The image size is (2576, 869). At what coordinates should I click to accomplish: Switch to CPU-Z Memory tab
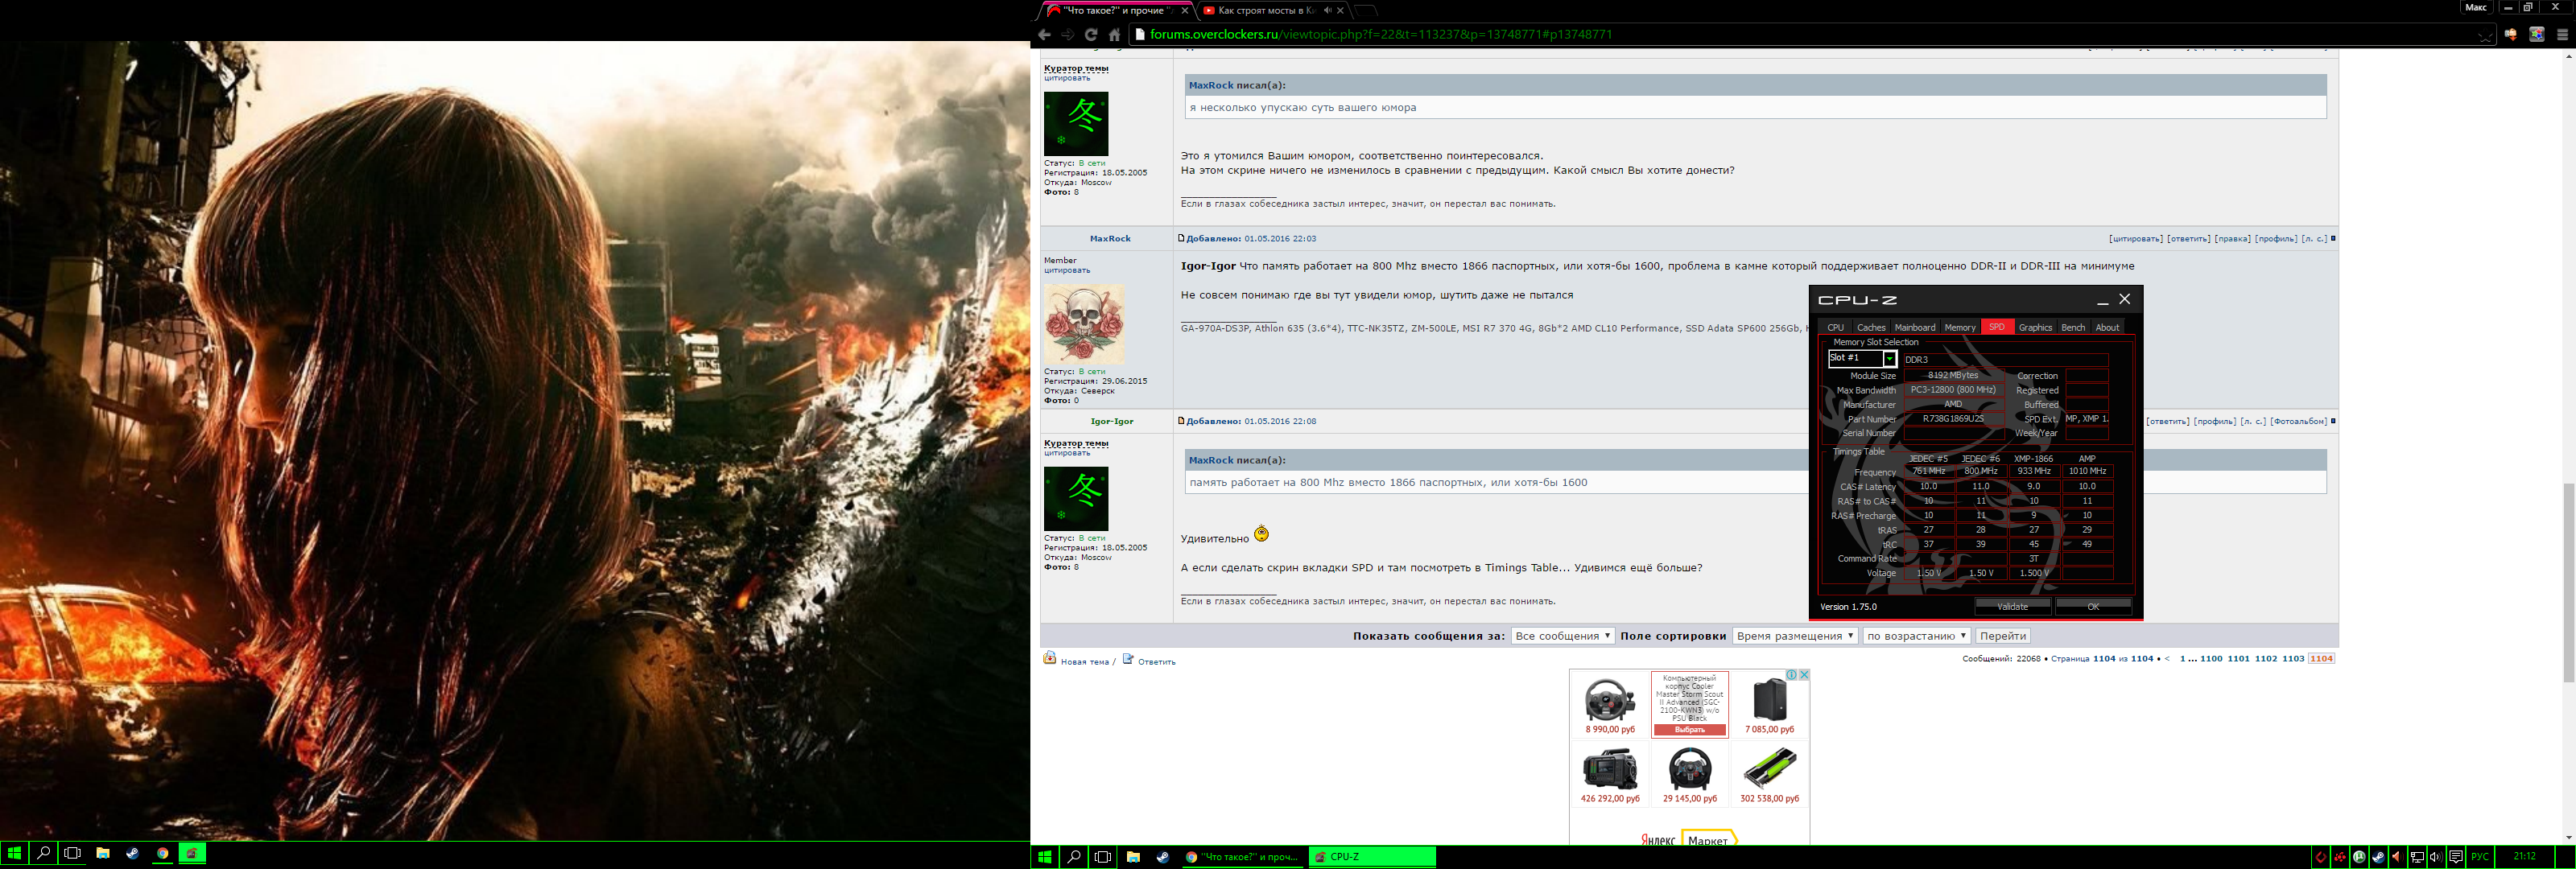coord(1959,327)
